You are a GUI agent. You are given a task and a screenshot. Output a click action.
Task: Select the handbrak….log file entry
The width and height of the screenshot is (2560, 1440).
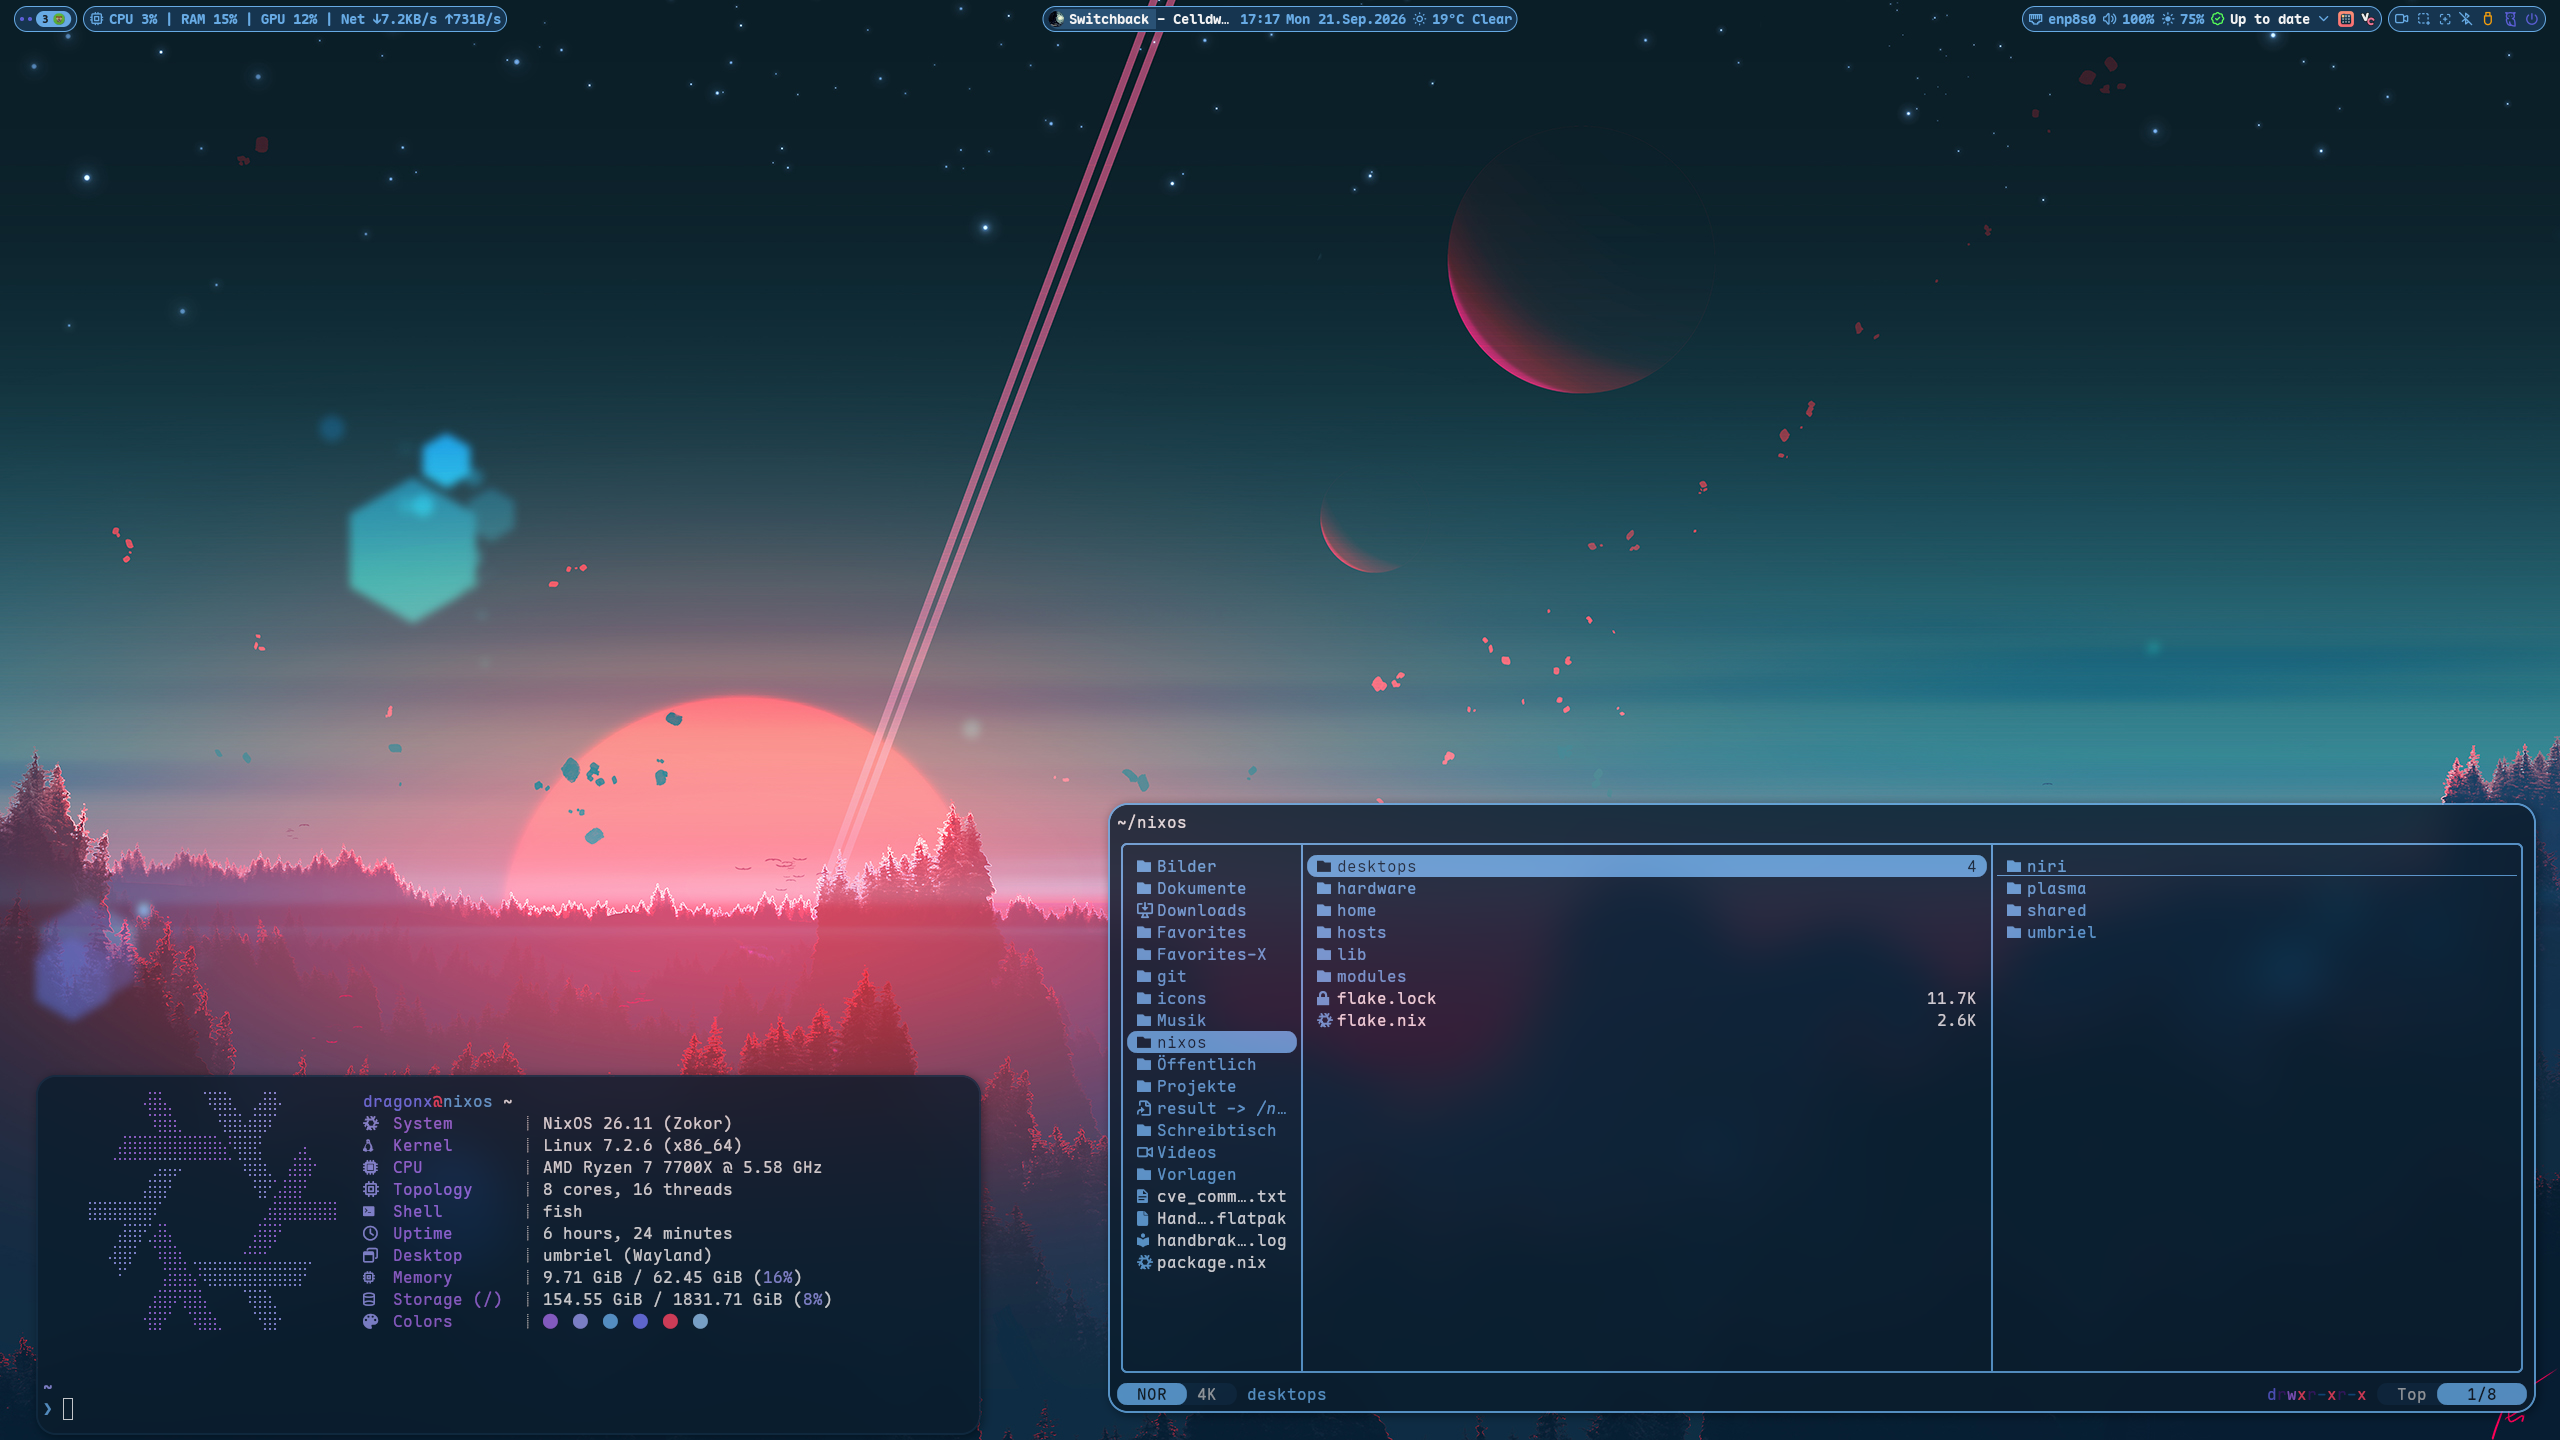pos(1211,1240)
